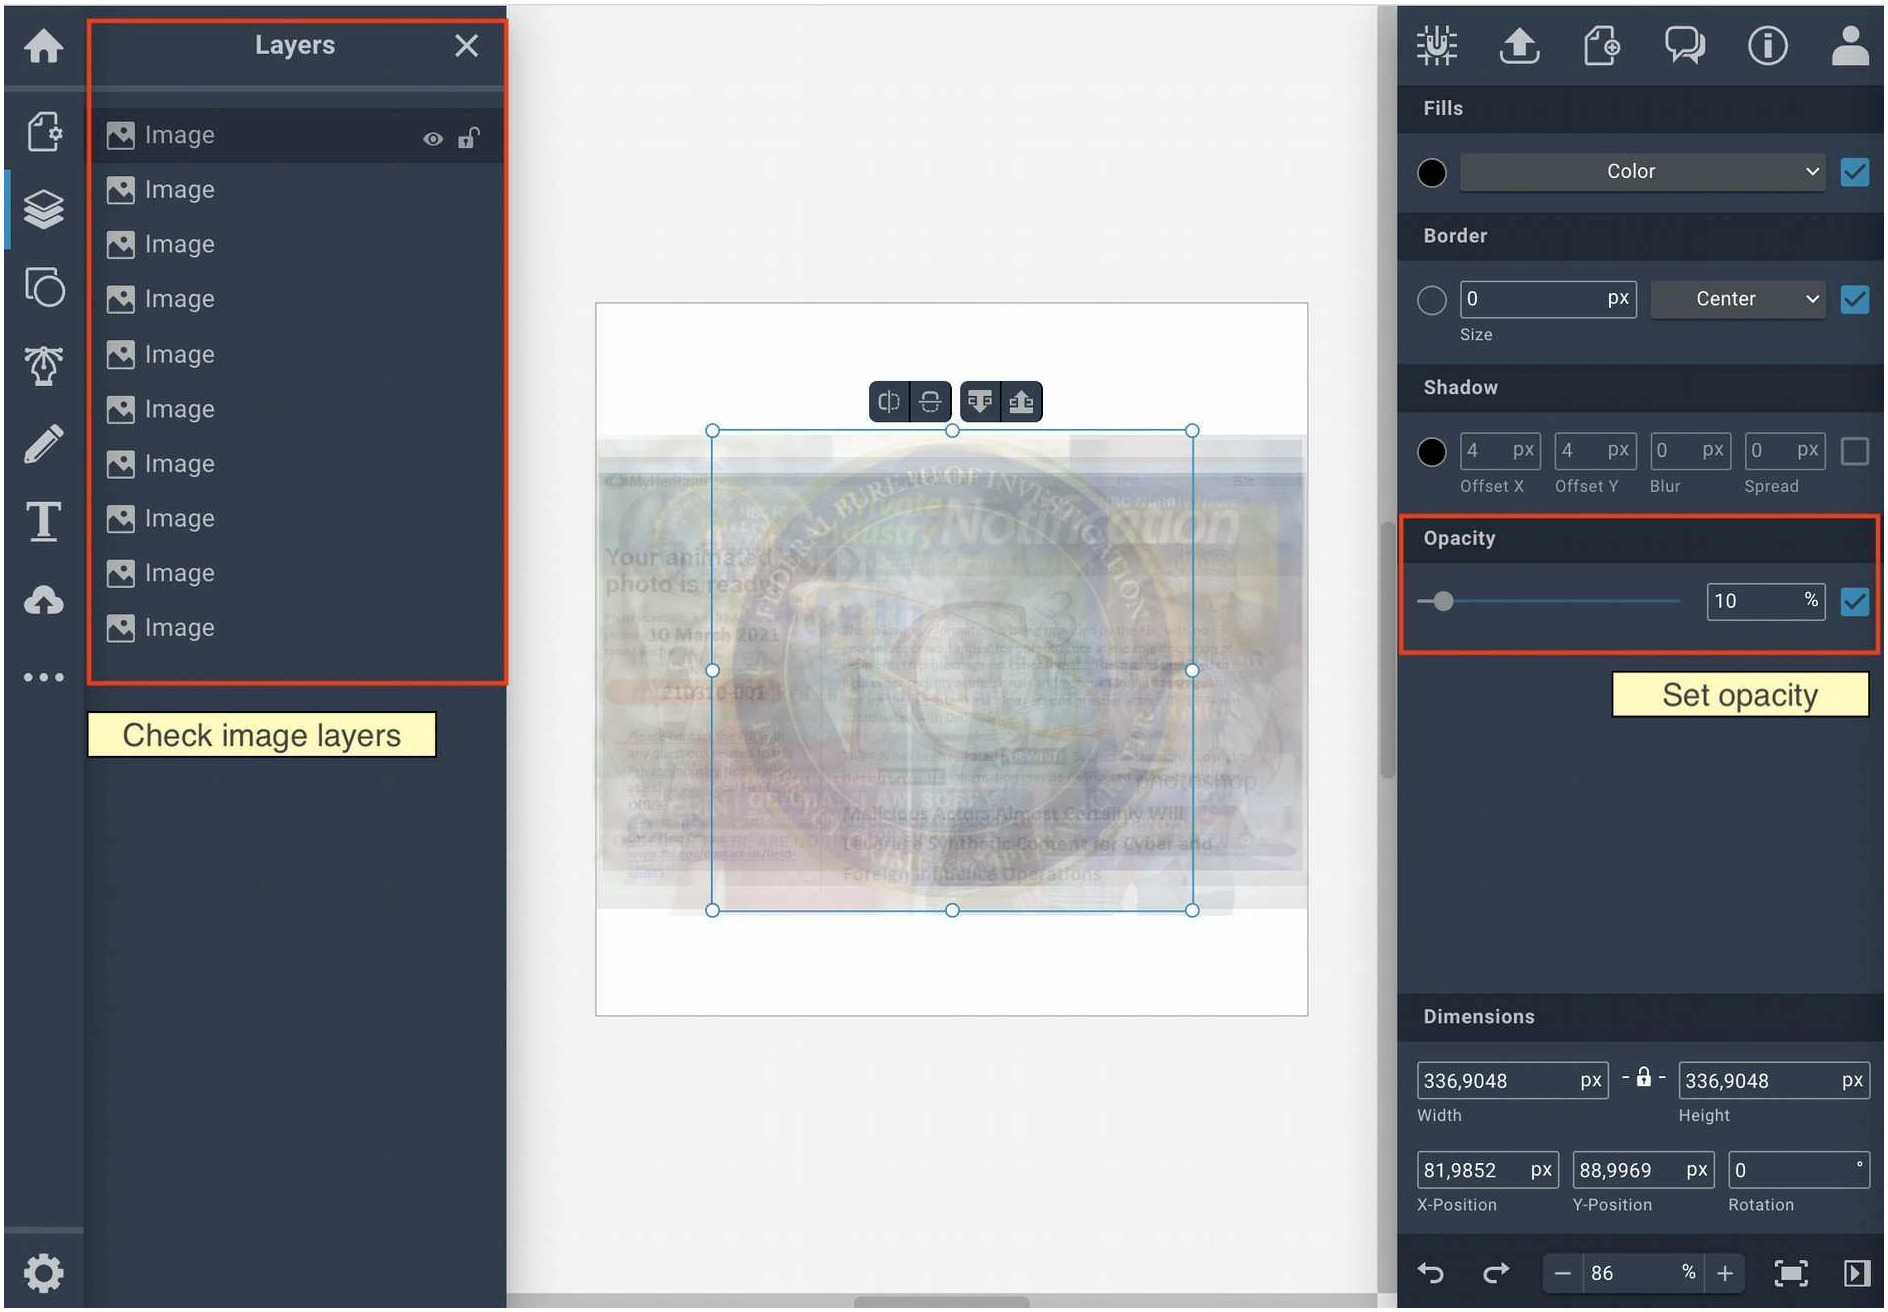This screenshot has height=1312, width=1888.
Task: Click the canvas vertical scrollbar
Action: pos(1387,648)
